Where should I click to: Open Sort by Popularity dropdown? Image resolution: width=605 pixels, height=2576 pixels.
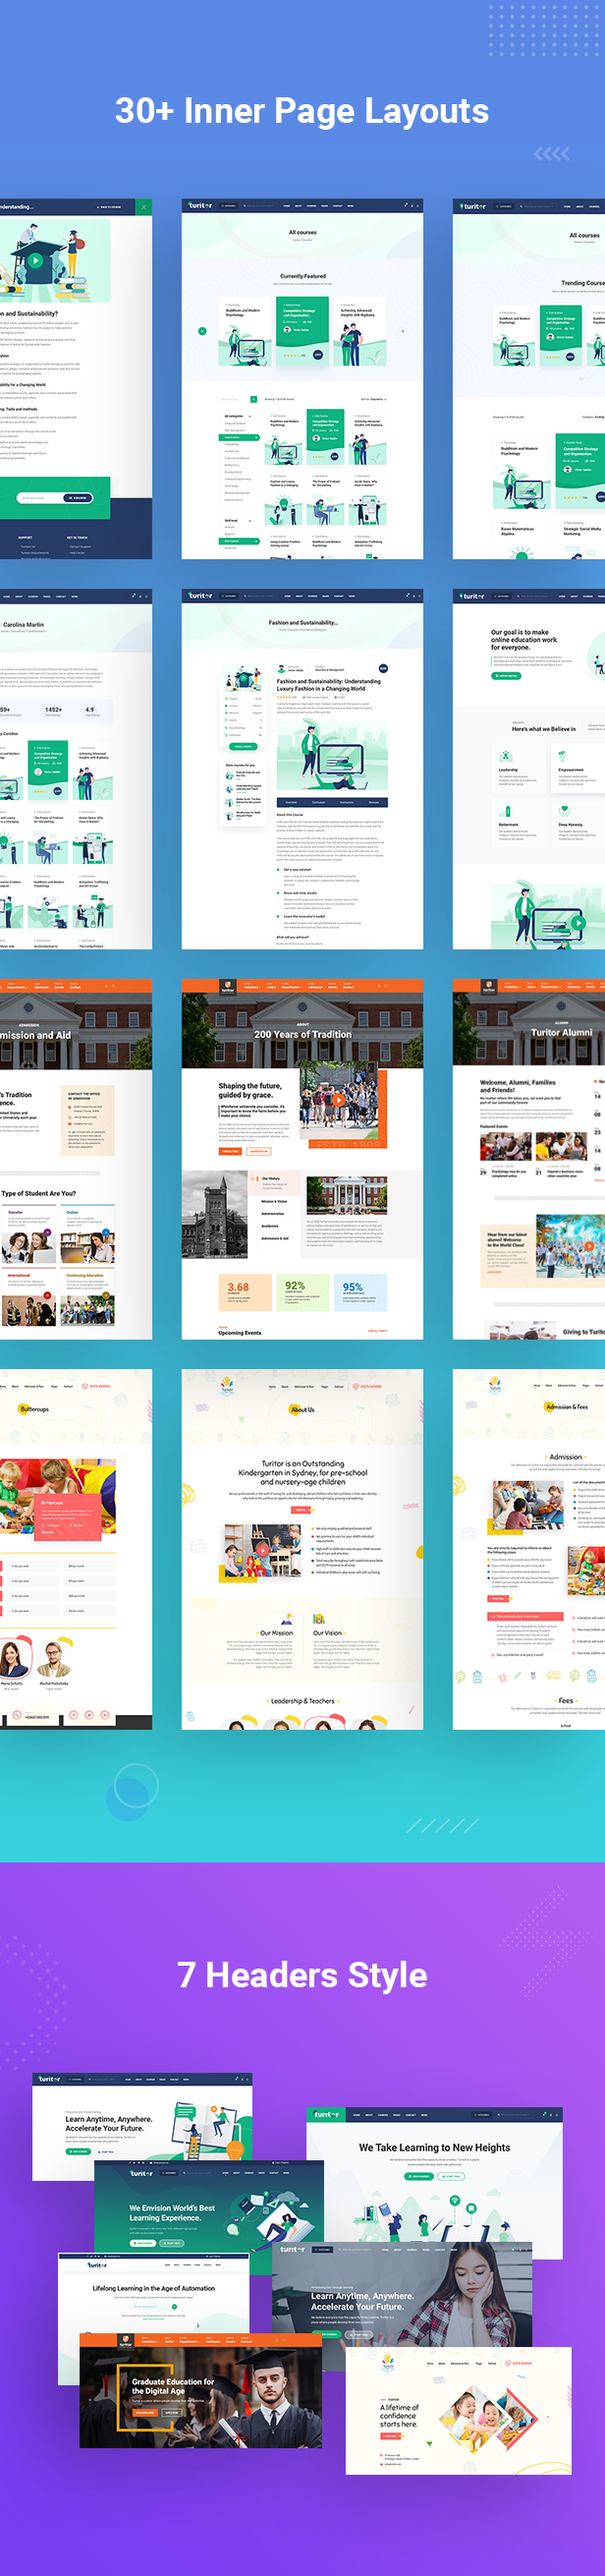(373, 399)
